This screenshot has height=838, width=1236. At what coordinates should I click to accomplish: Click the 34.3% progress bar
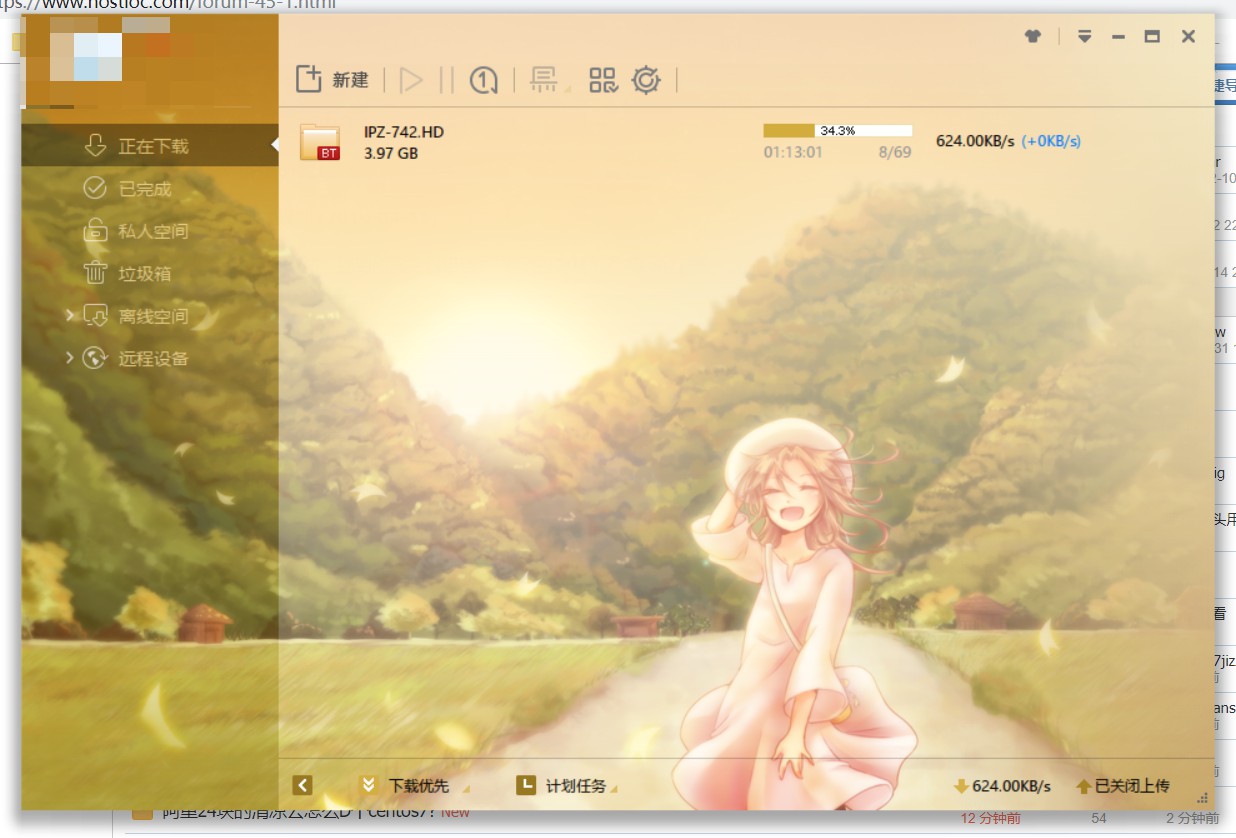click(838, 131)
